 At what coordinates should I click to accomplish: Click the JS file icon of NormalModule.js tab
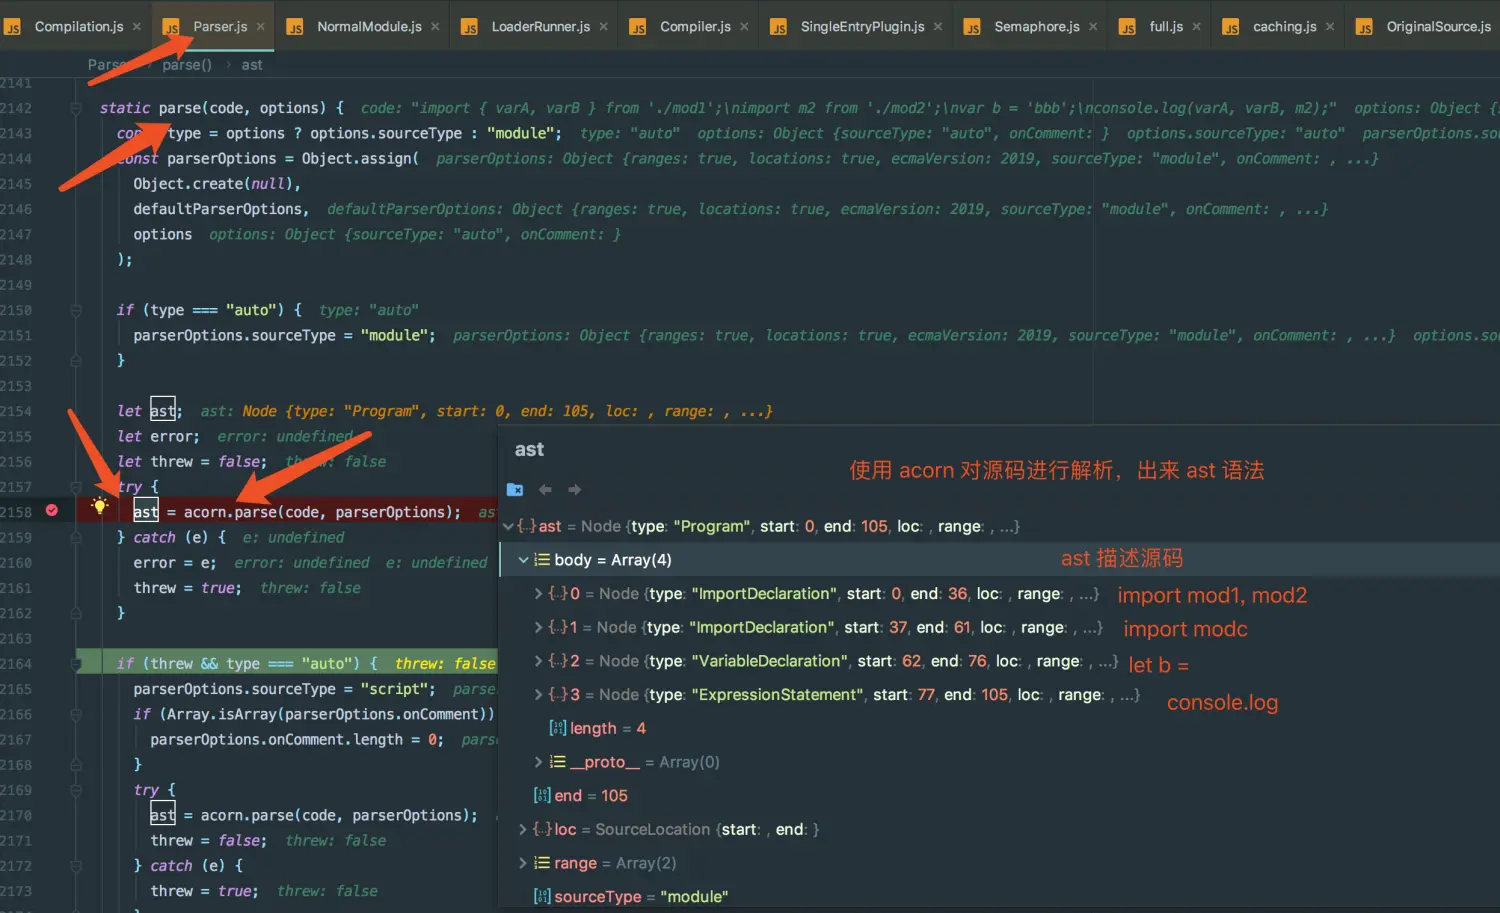tap(295, 27)
